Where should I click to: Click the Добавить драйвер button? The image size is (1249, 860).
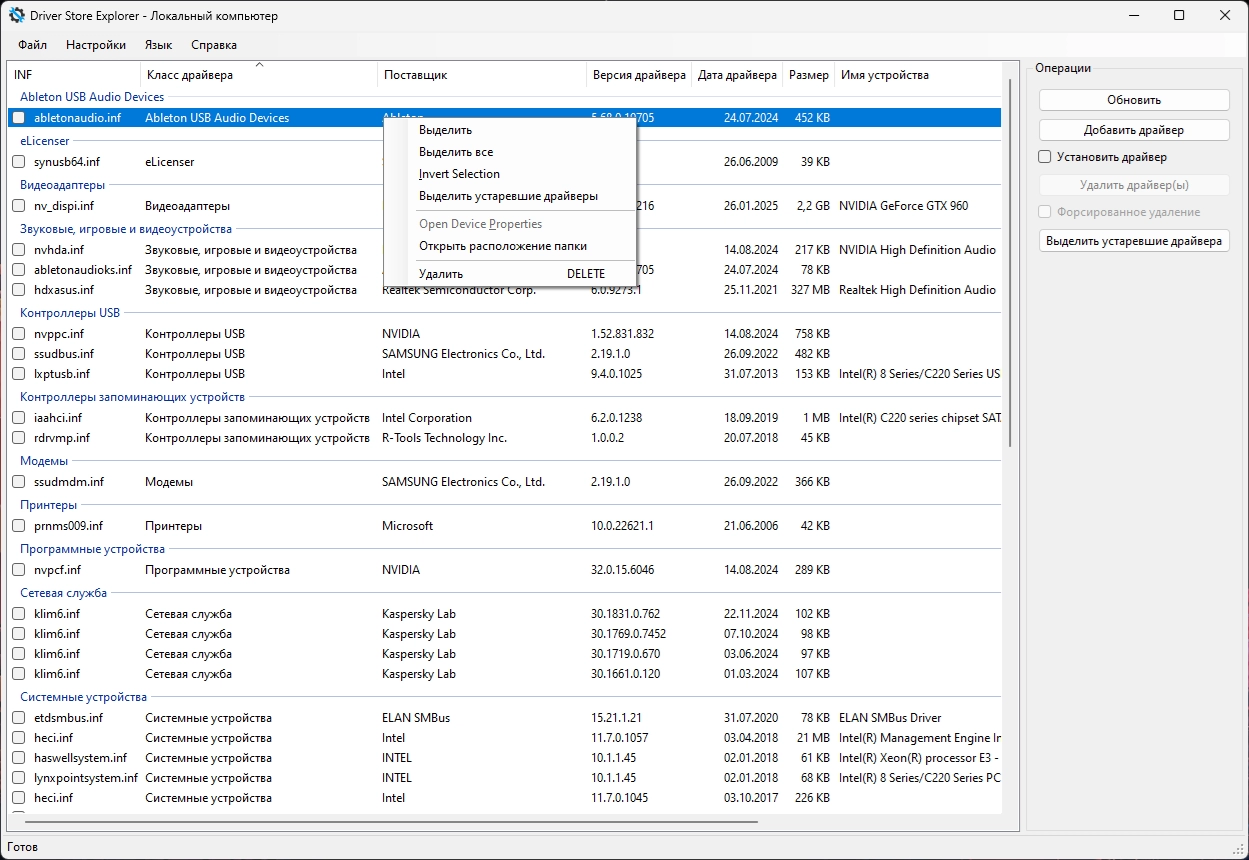click(1133, 130)
